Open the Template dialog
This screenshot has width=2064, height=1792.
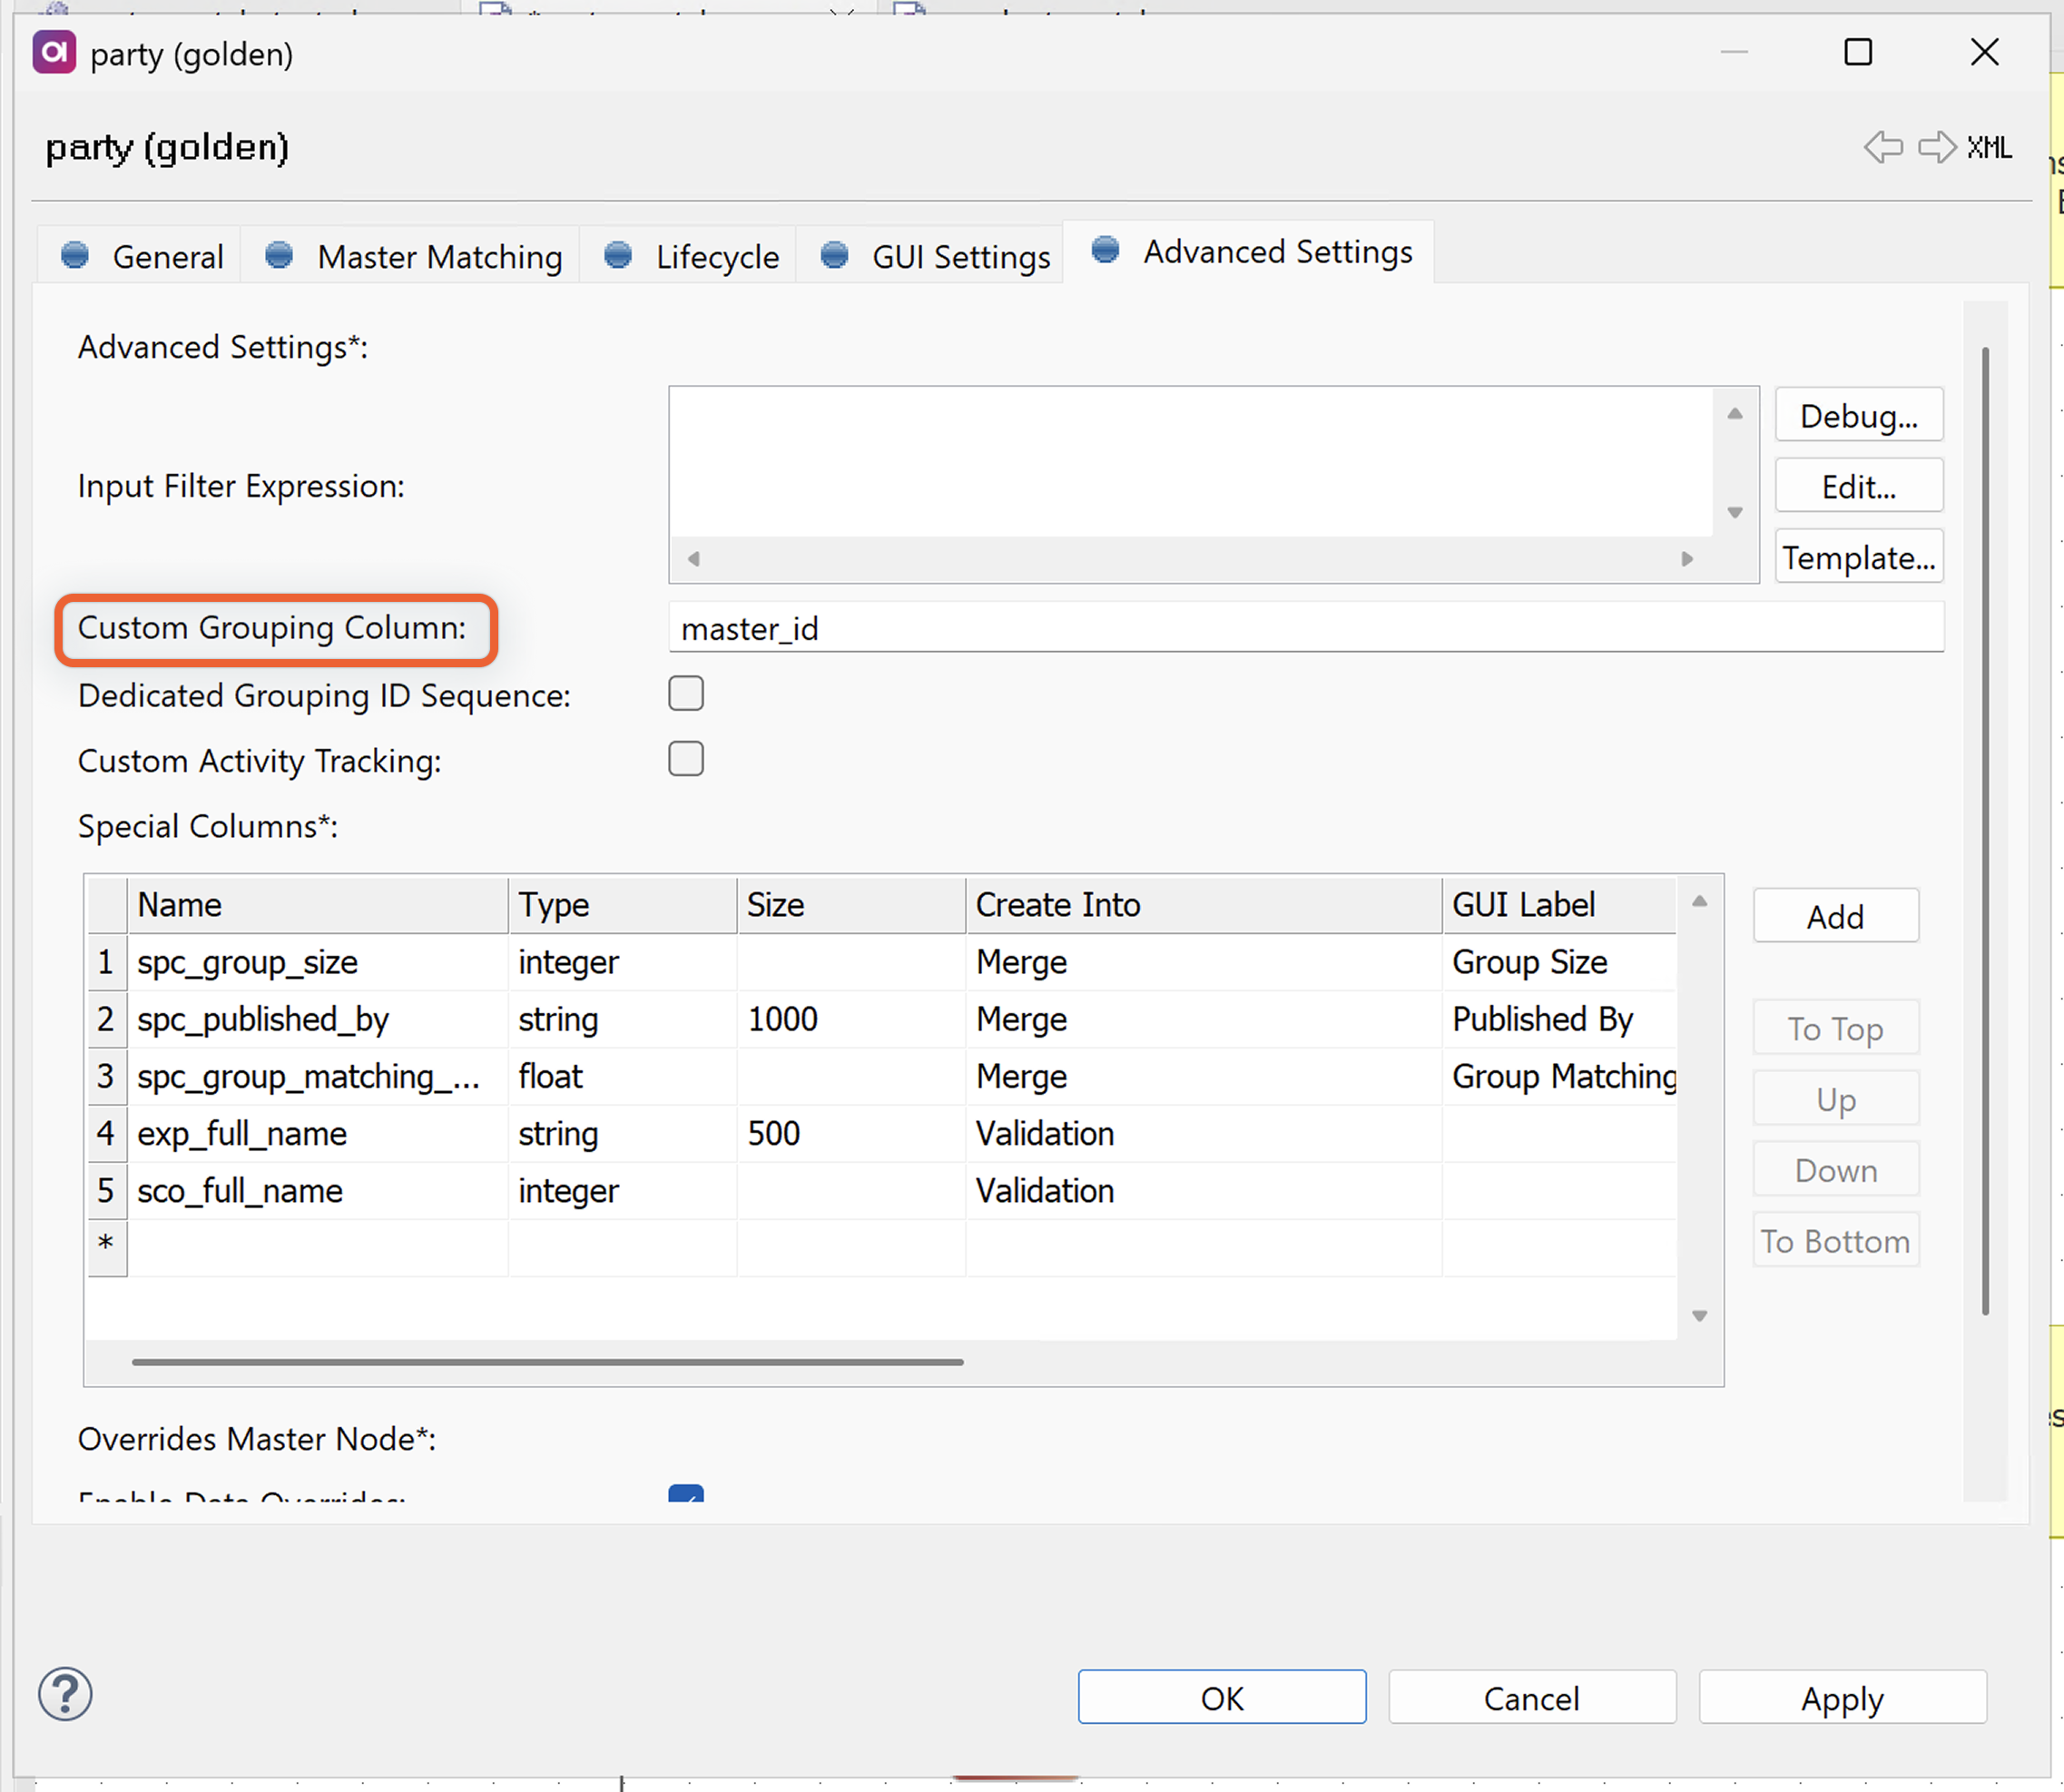1858,557
